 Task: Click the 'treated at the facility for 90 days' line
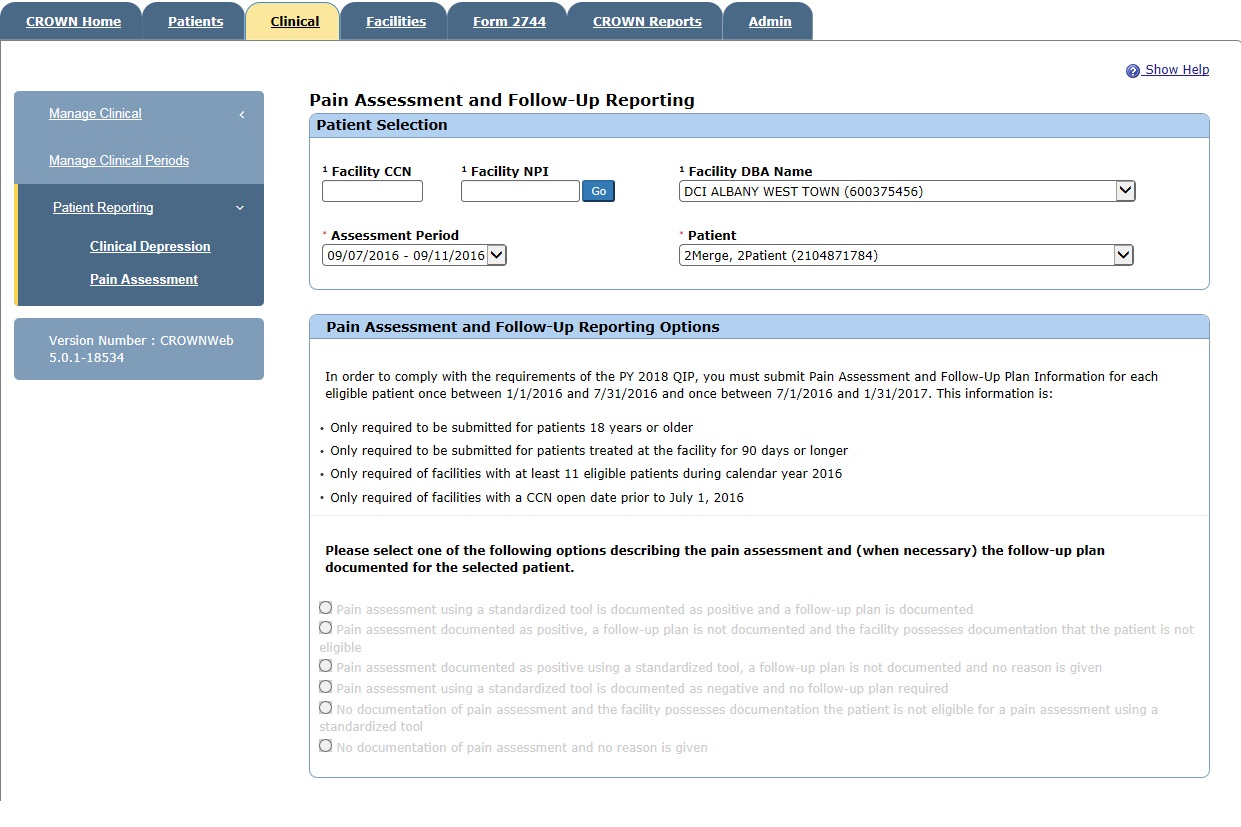click(589, 451)
